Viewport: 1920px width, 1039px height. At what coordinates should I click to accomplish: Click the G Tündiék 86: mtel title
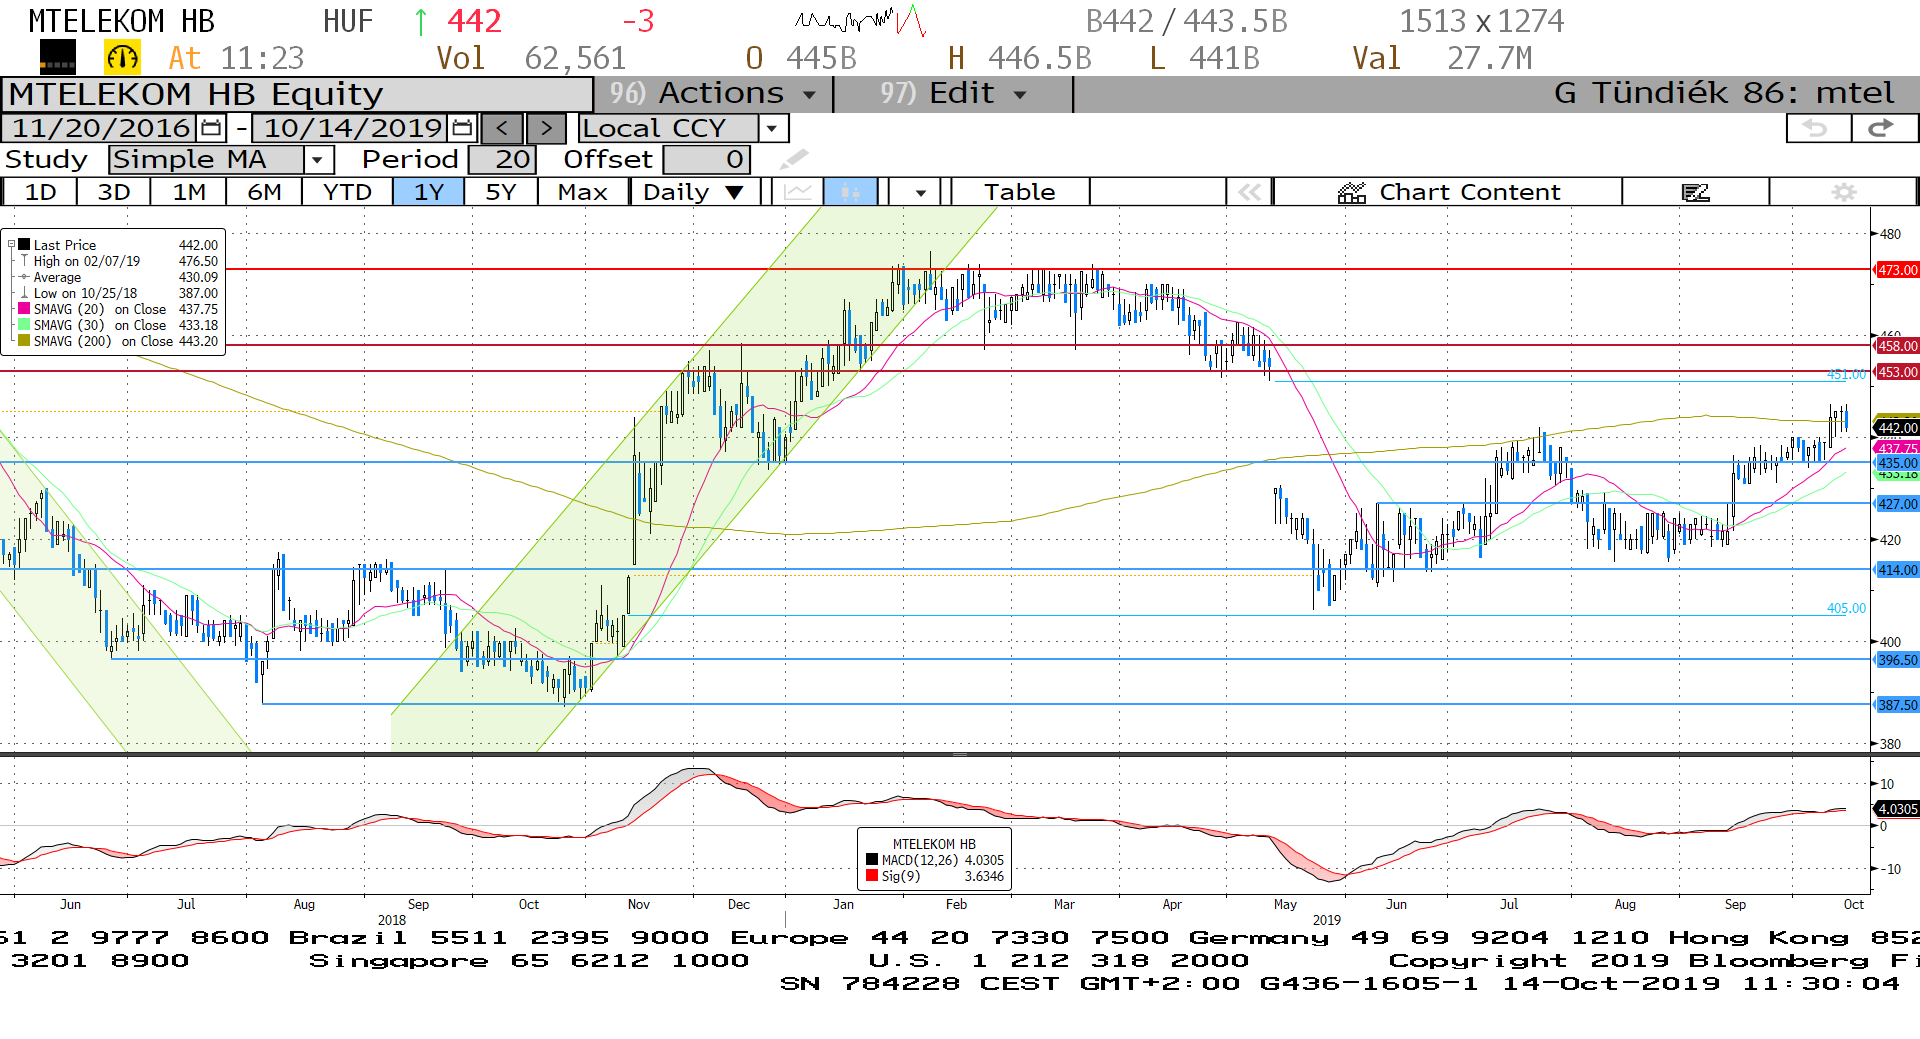pyautogui.click(x=1724, y=94)
